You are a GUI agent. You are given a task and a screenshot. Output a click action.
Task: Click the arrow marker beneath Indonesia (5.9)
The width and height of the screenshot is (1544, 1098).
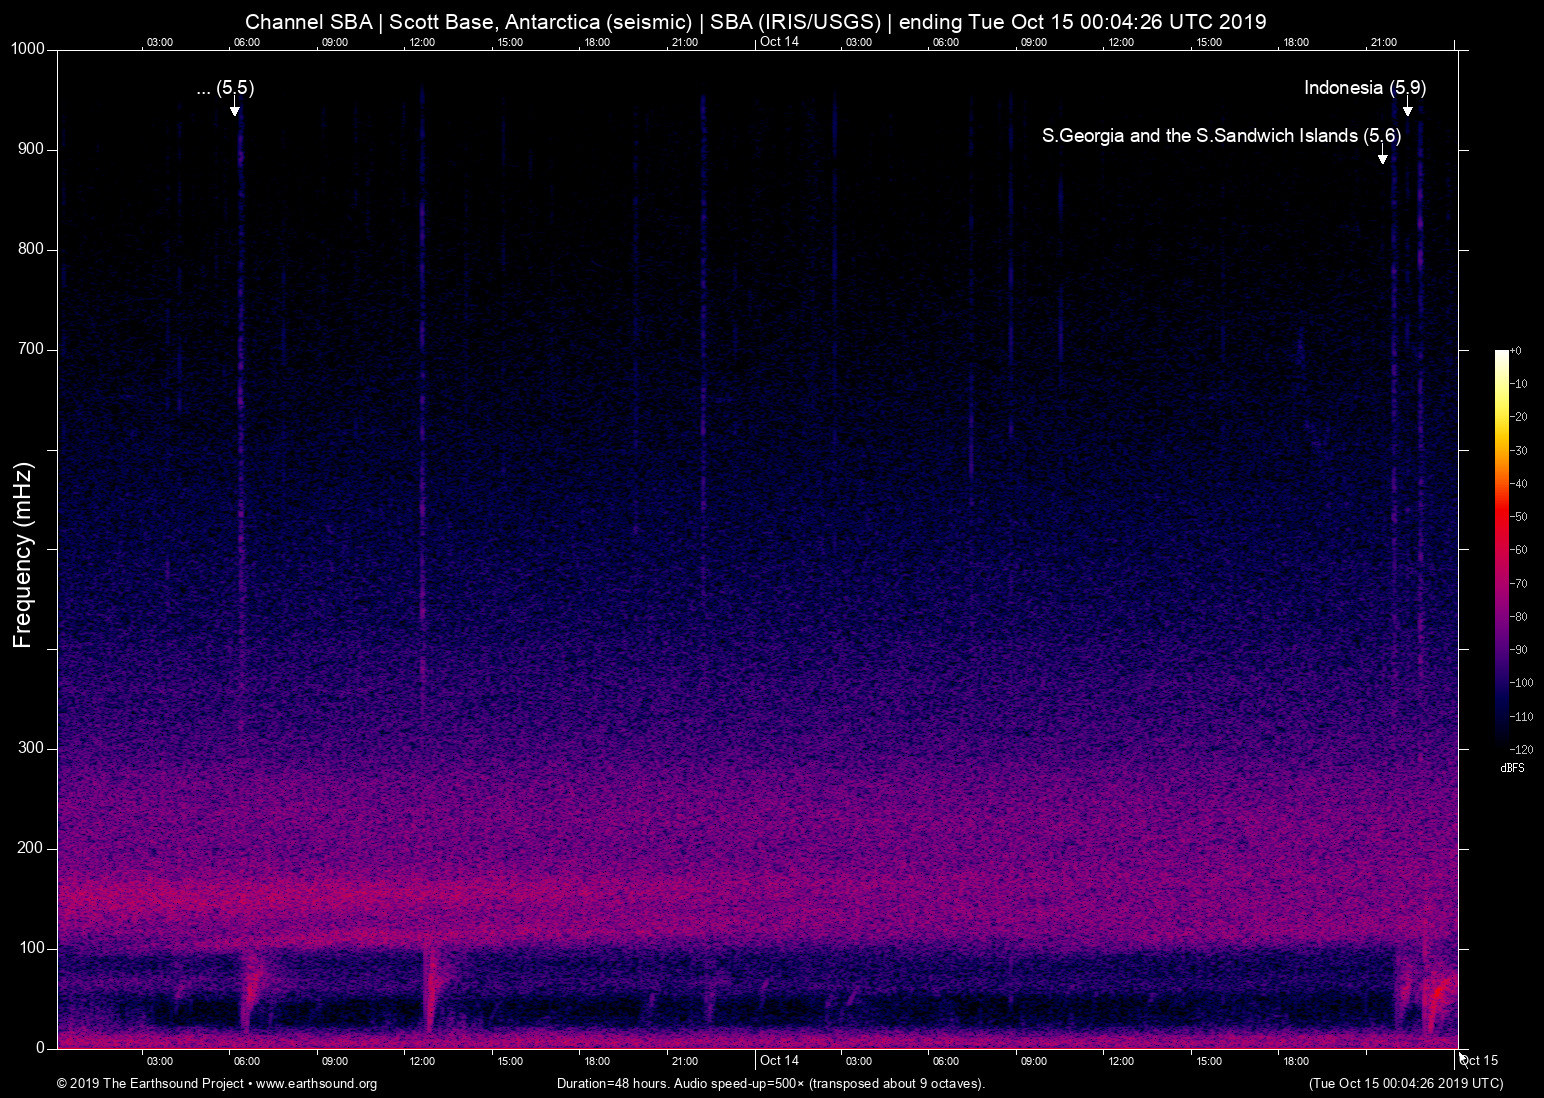click(1407, 107)
